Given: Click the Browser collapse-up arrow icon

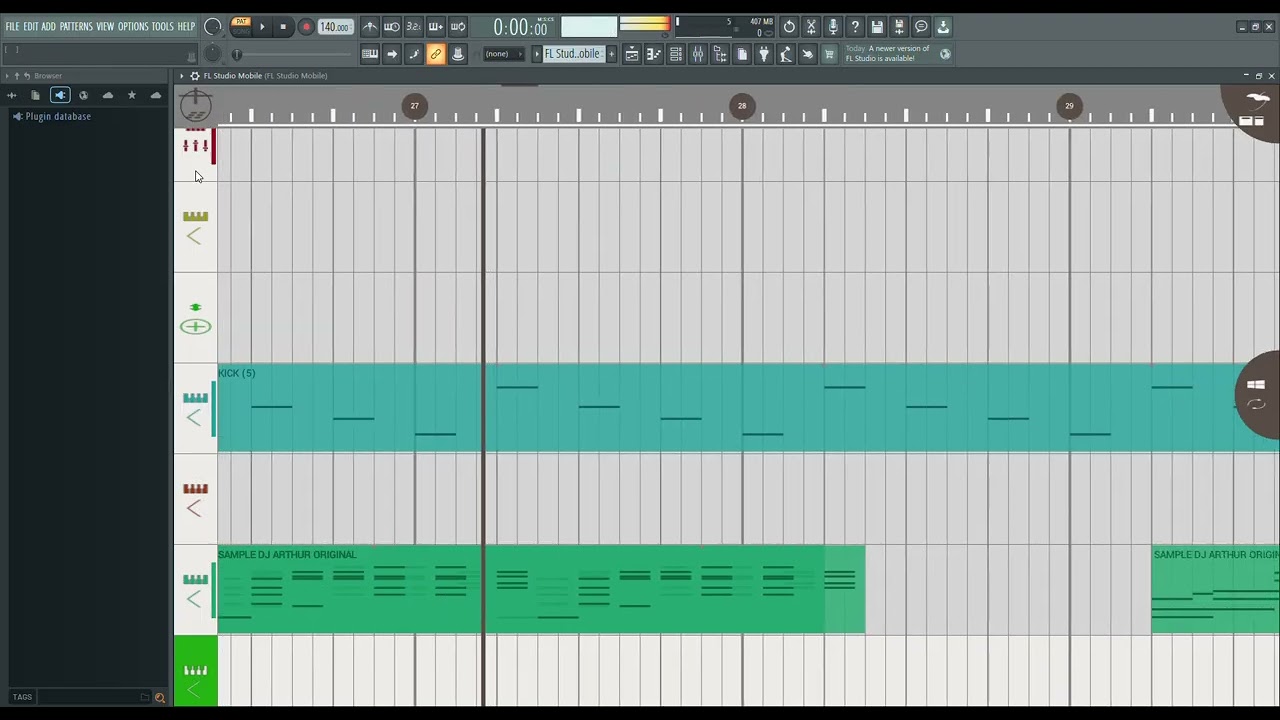Looking at the screenshot, I should point(16,76).
